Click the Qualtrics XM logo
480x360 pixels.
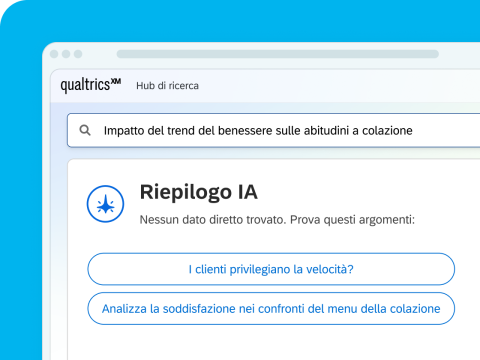[91, 85]
